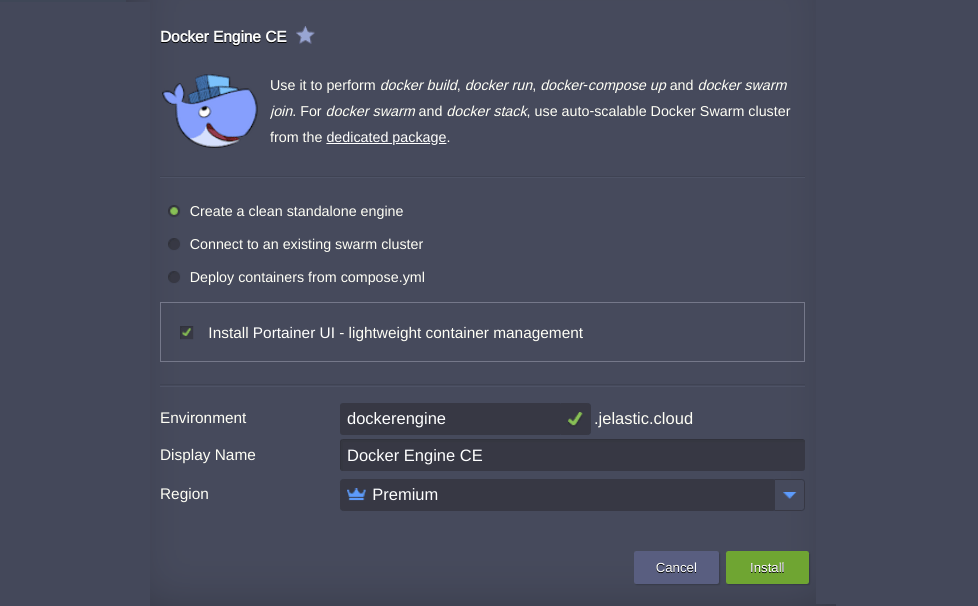Click the crown icon in the Region field
Screen dimensions: 978x606
pyautogui.click(x=356, y=494)
